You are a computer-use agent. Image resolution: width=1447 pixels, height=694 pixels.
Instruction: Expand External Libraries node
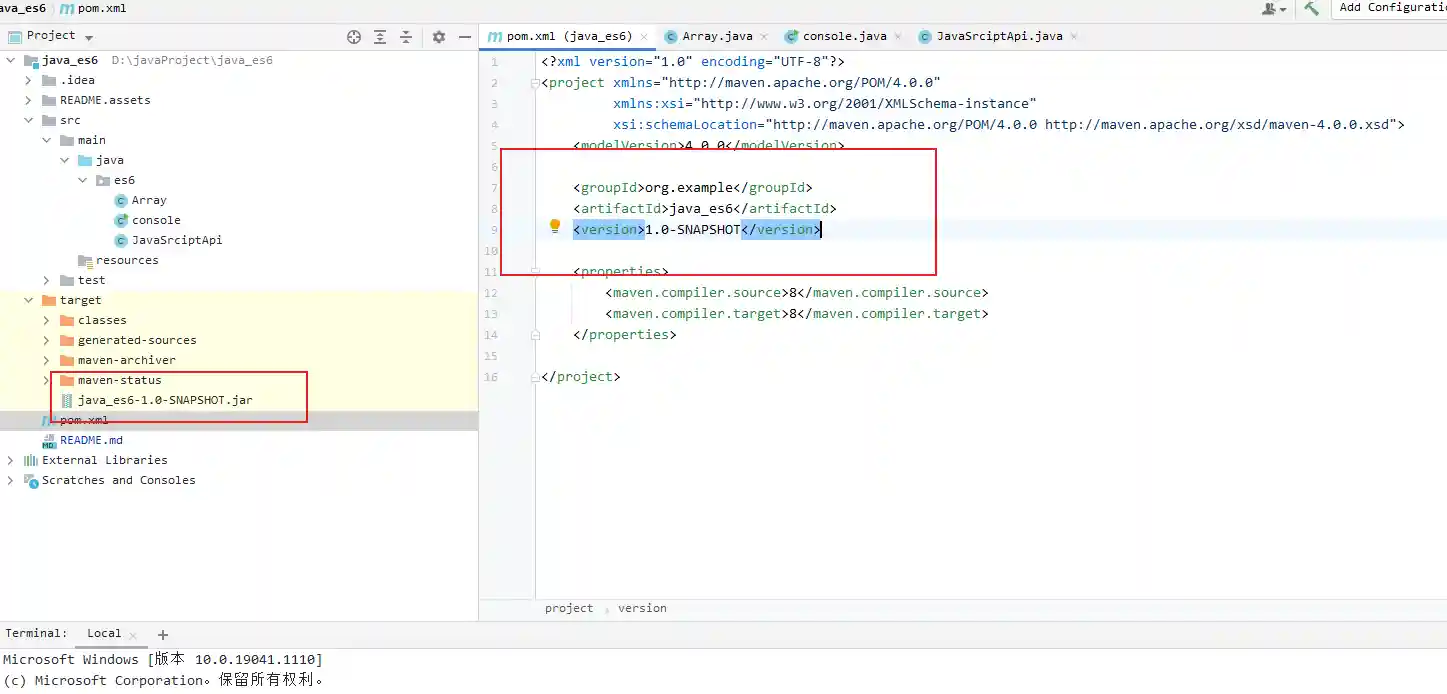coord(11,460)
